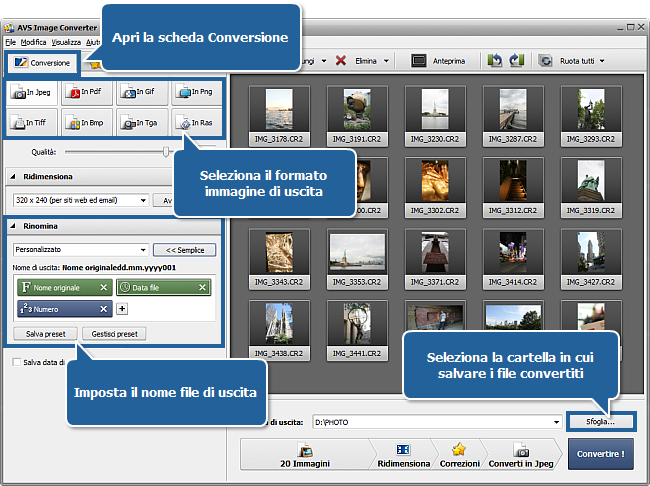Open the Modifica menu

(33, 43)
